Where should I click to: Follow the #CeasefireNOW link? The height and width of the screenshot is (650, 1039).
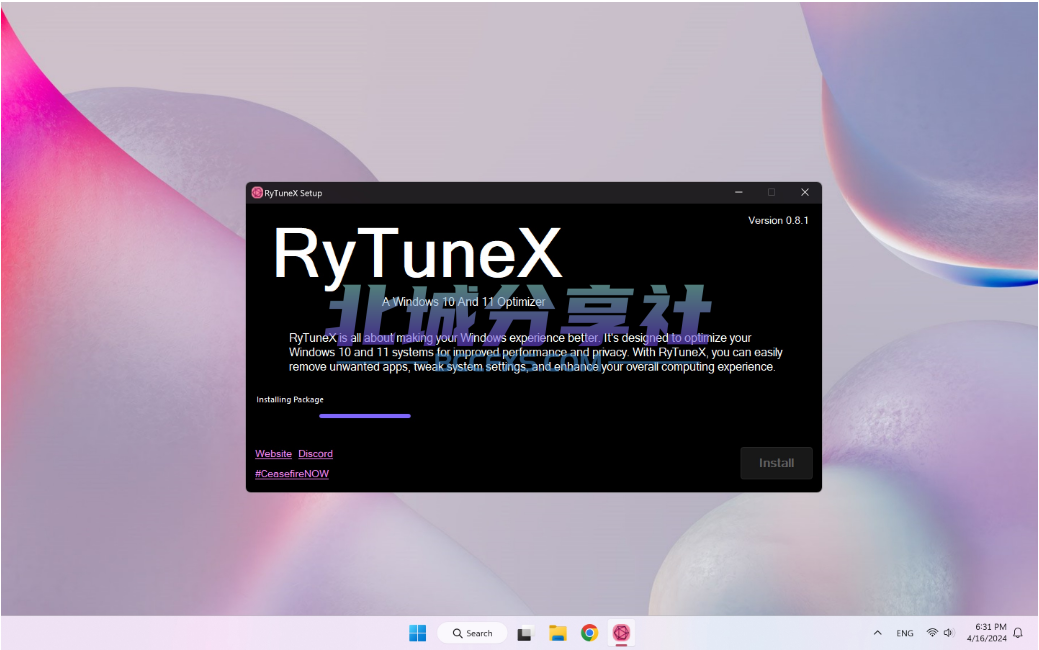coord(292,474)
